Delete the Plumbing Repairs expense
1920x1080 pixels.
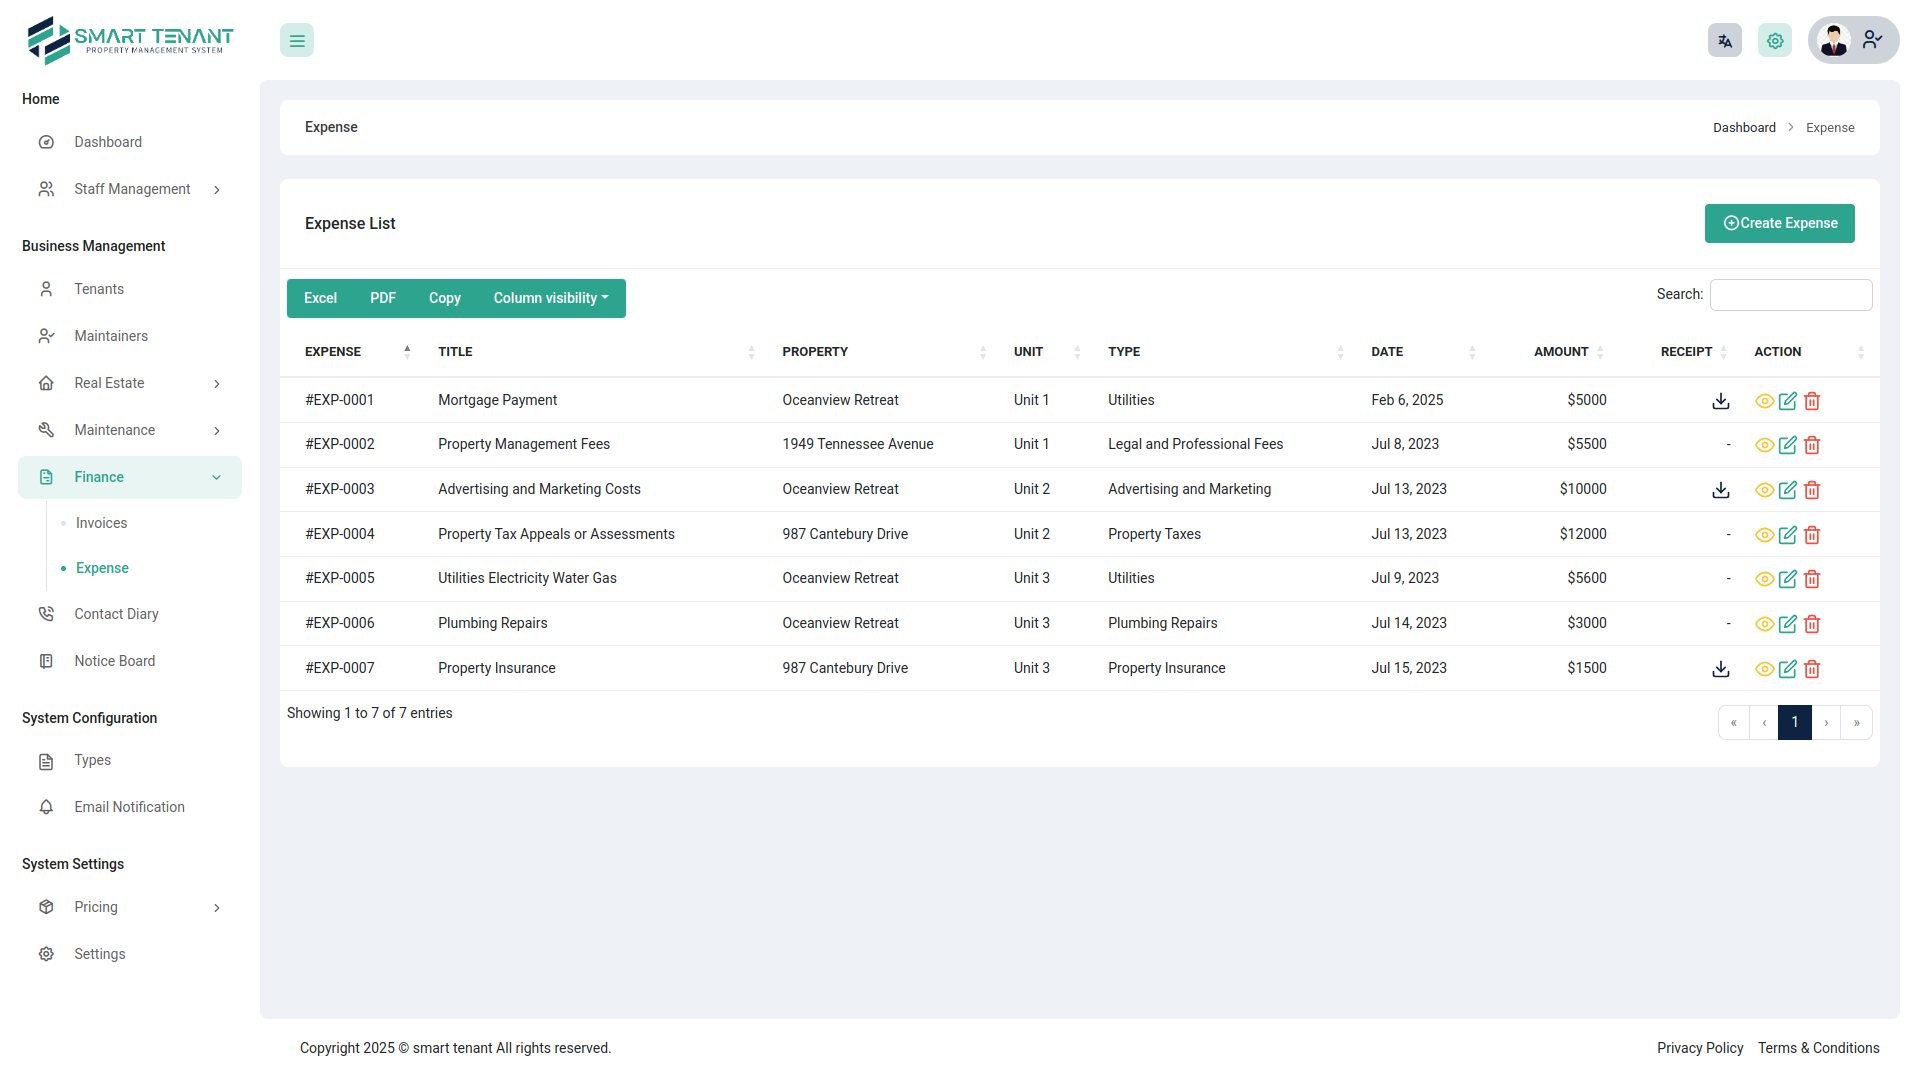[1811, 624]
